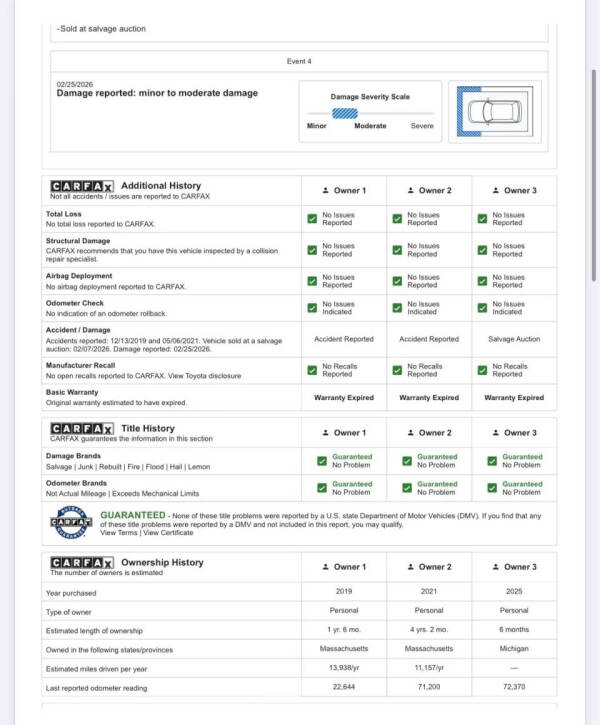Click the Owner 1 person icon in Additional History
This screenshot has height=725, width=600.
point(325,190)
